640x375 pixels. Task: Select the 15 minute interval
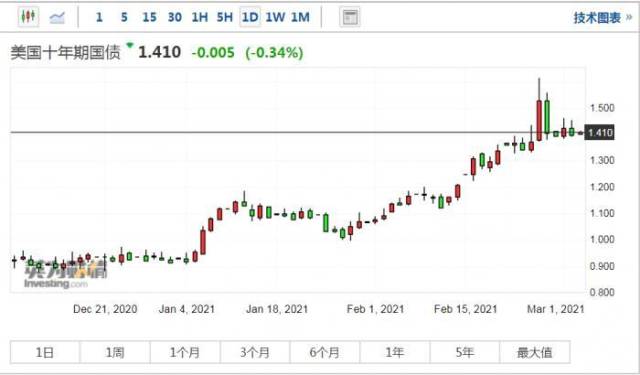[149, 17]
